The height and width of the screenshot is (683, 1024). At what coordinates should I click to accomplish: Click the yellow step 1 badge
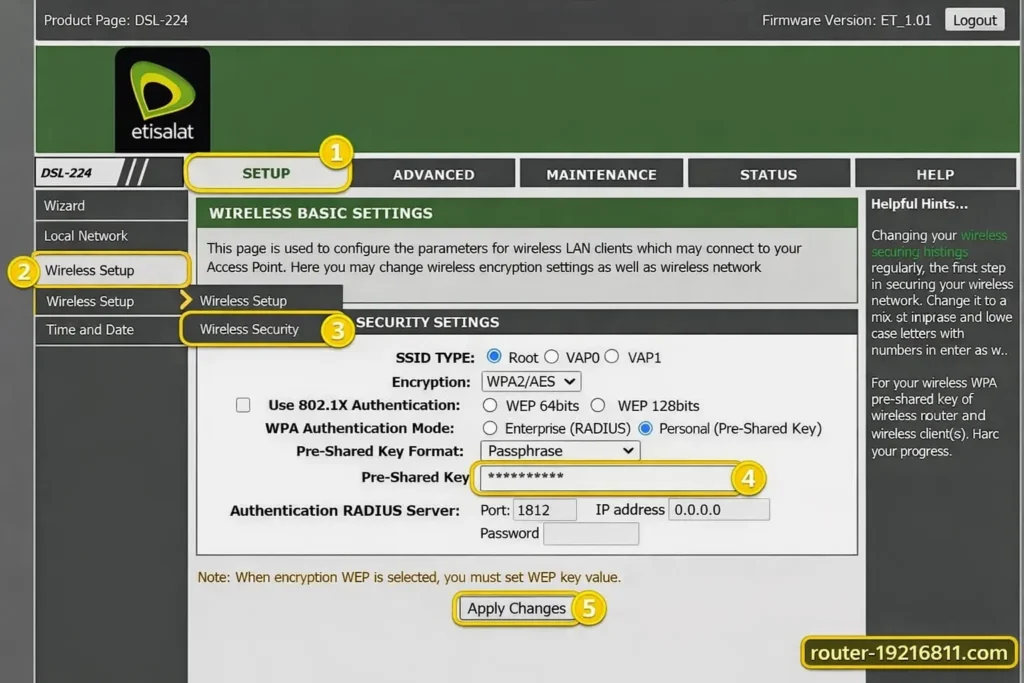click(x=336, y=152)
